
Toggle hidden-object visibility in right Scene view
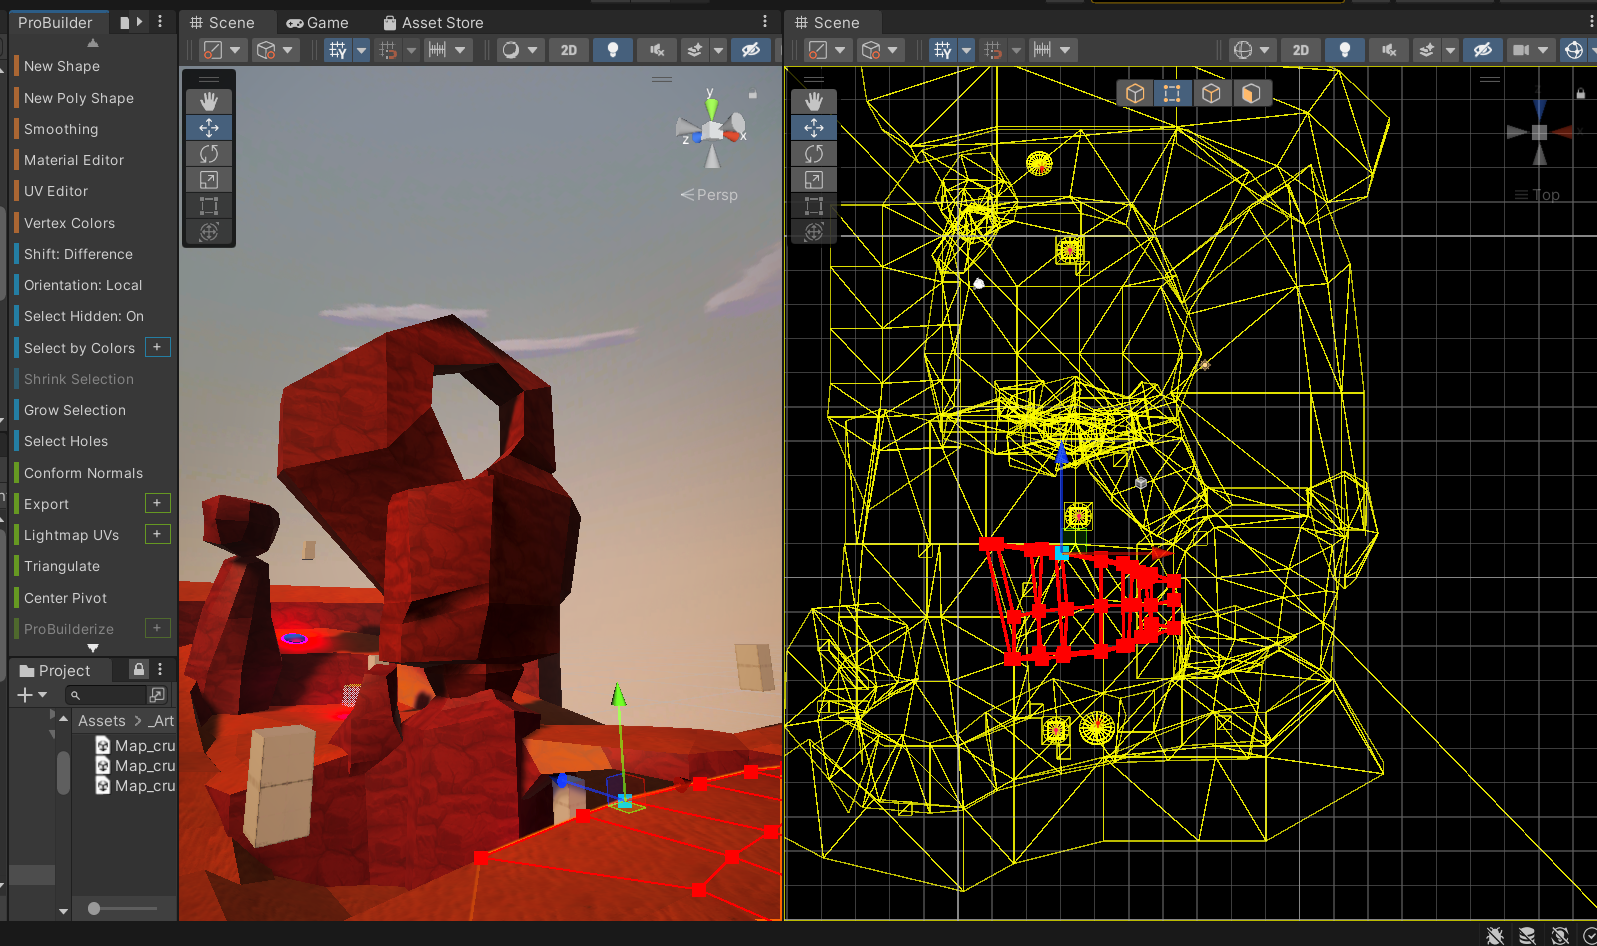coord(1483,50)
